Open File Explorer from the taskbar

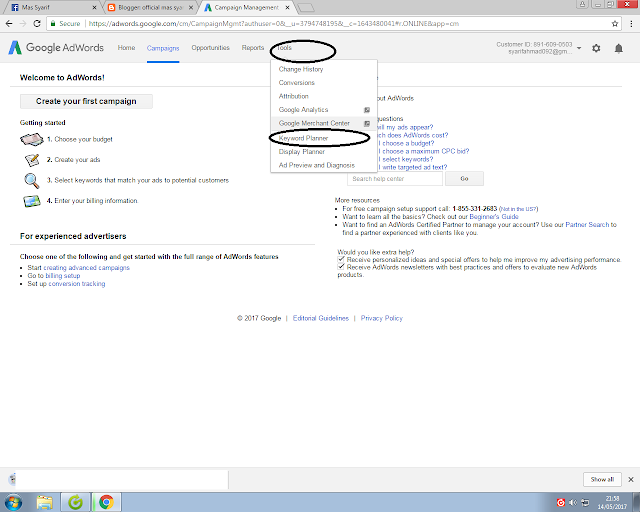pos(44,502)
